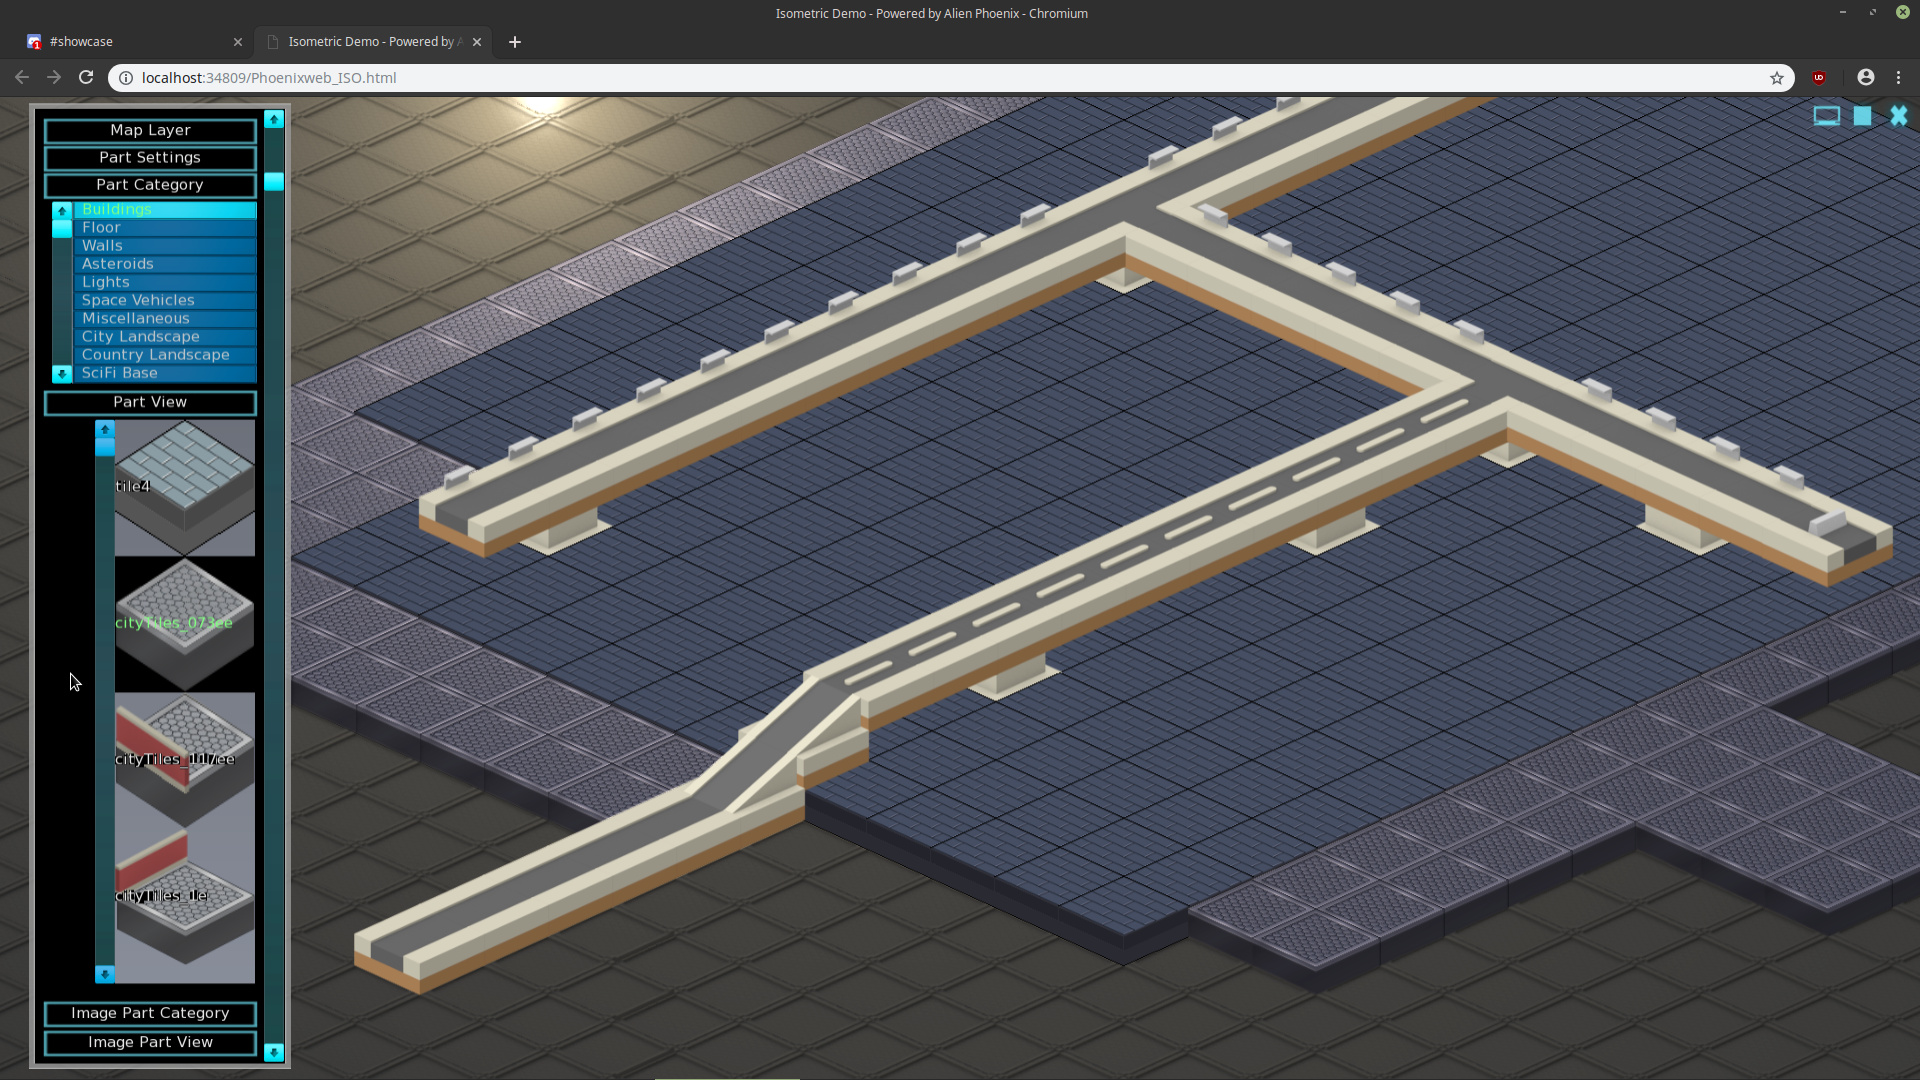Expand the Part Settings section
Image resolution: width=1920 pixels, height=1080 pixels.
coord(150,157)
